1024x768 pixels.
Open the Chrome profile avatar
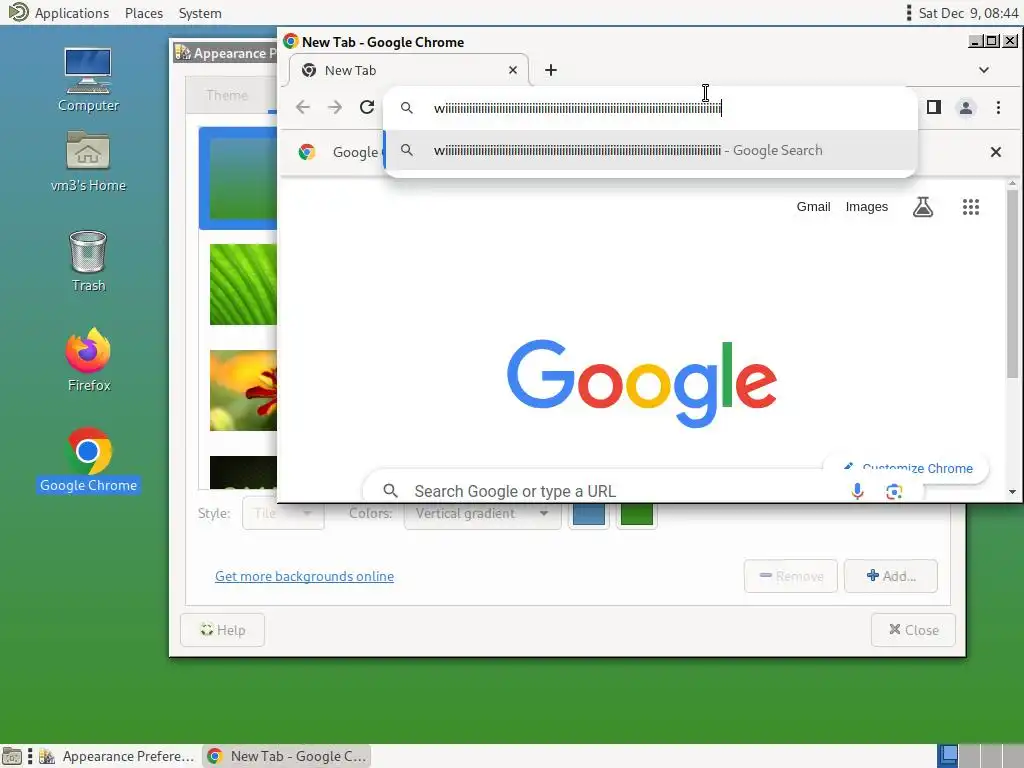[x=966, y=107]
